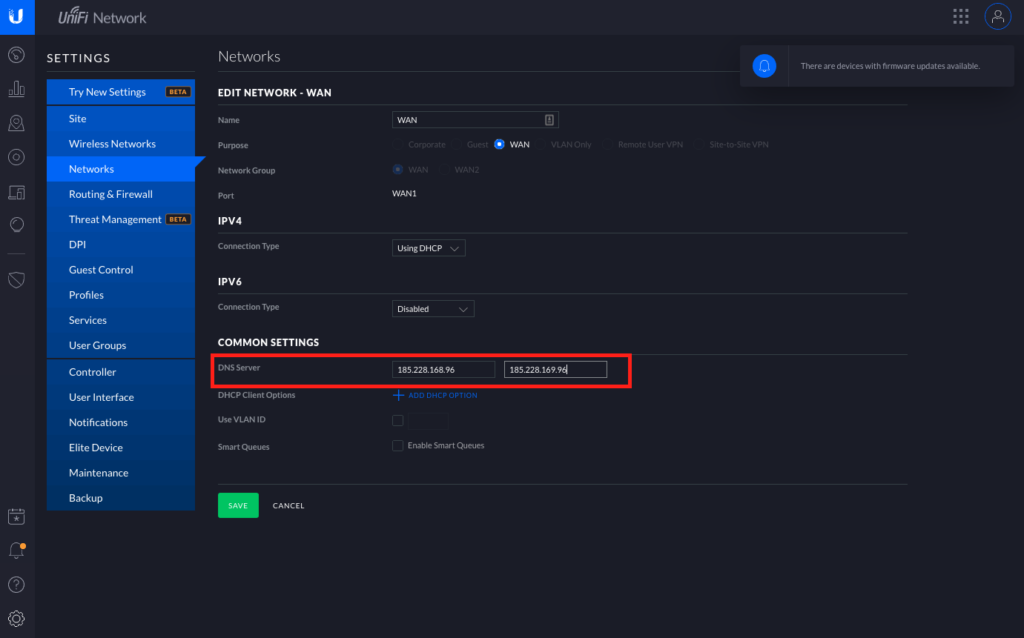The height and width of the screenshot is (638, 1024).
Task: Click the second DNS Server field 185.228.169.96
Action: click(x=555, y=370)
